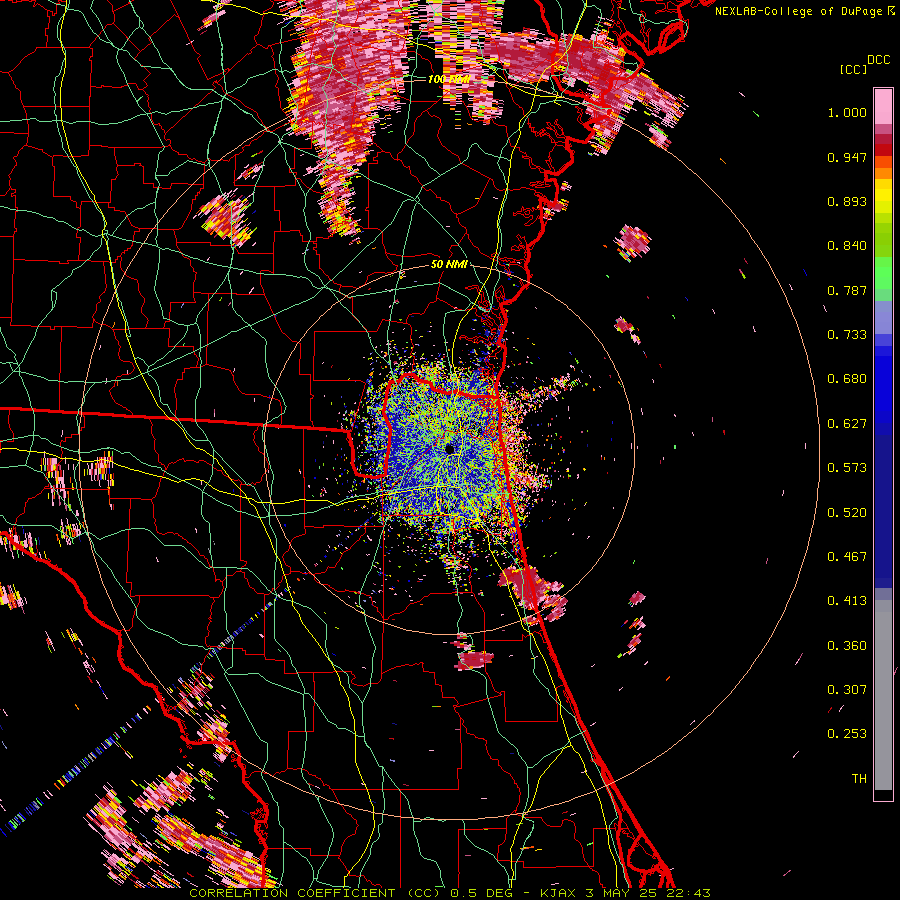Select the 0.893 color scale value
This screenshot has height=900, width=900.
847,201
